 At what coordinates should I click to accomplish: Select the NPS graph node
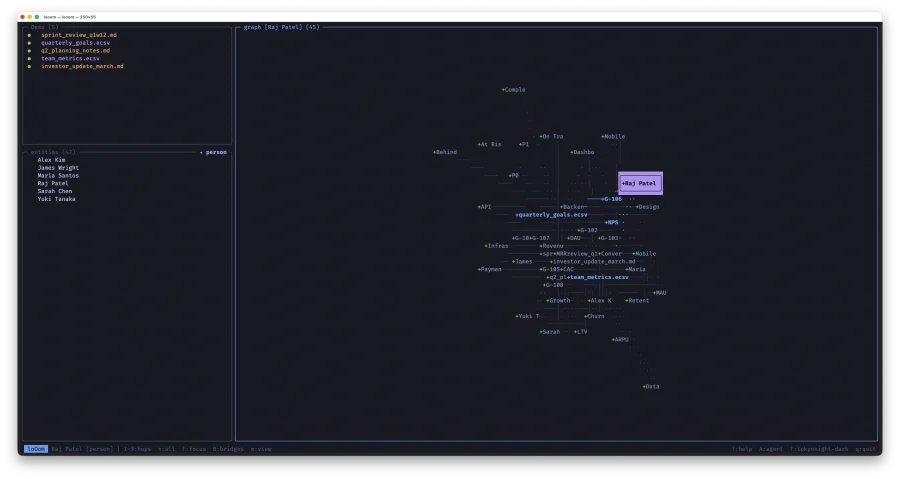pyautogui.click(x=612, y=222)
